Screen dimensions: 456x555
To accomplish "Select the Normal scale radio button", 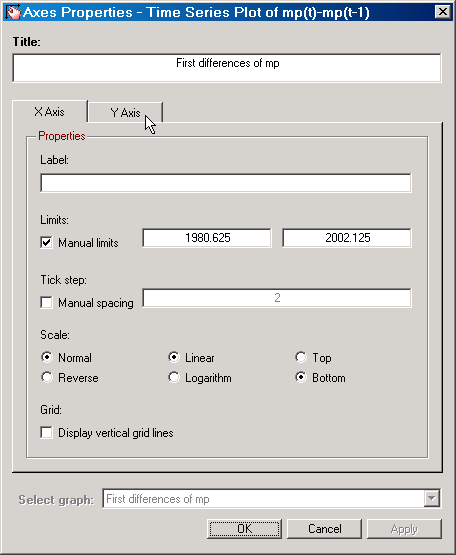I will coord(47,357).
